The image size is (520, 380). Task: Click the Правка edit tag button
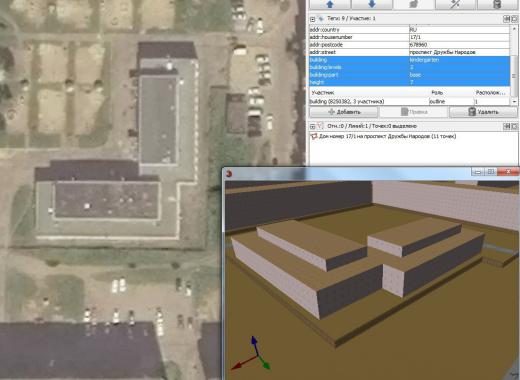click(x=414, y=112)
